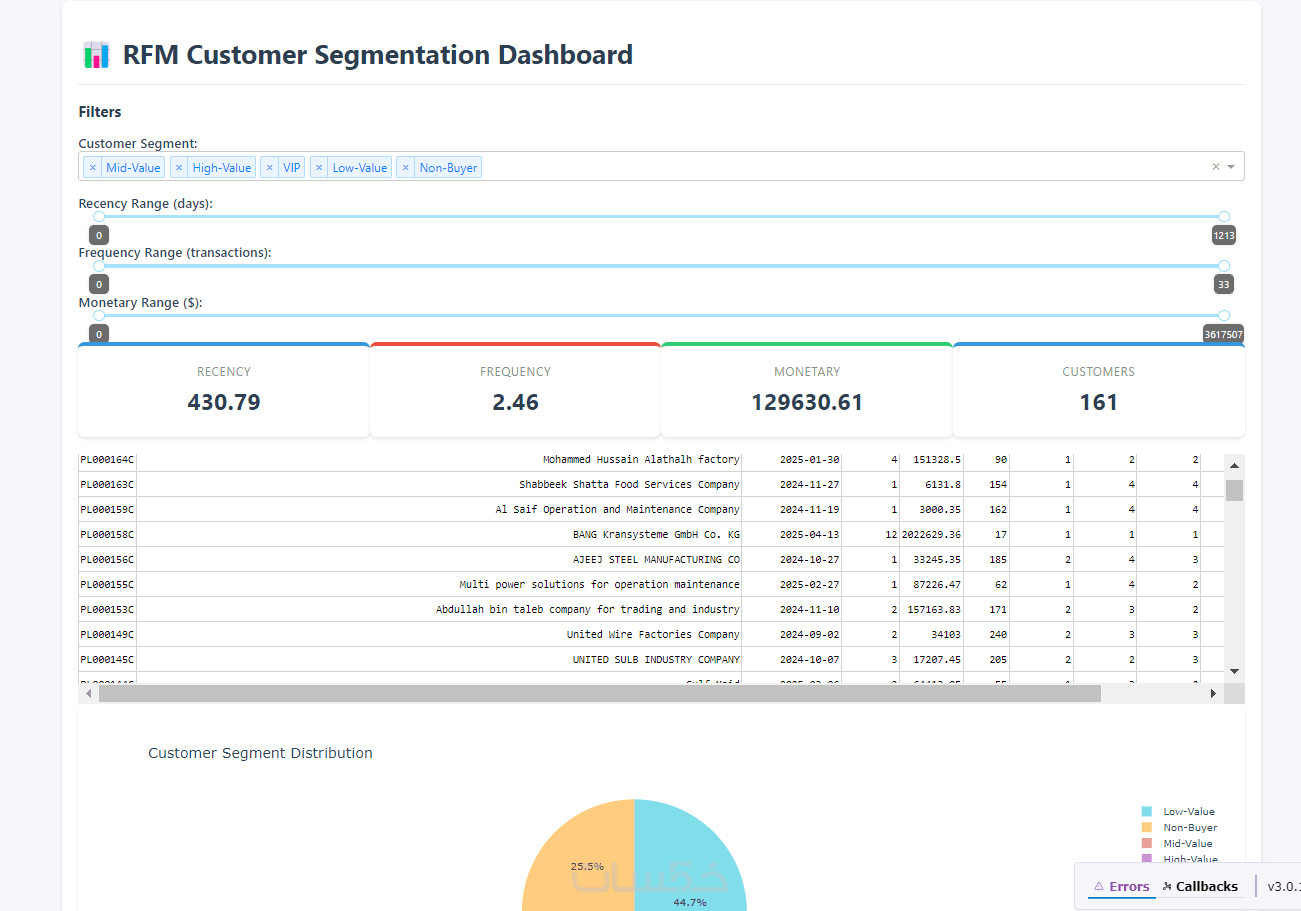Screen dimensions: 1301x911
Task: Open the Callbacks debug panel
Action: (1200, 886)
